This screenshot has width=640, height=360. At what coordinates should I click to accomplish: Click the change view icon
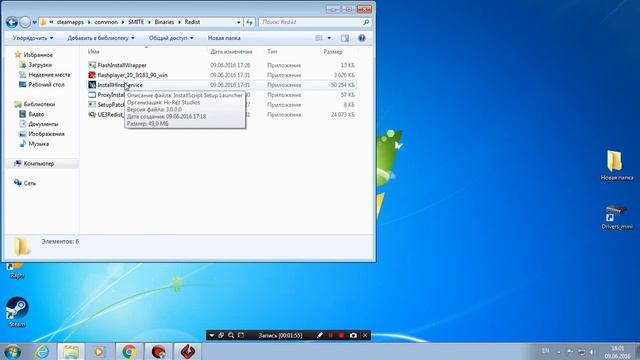coord(319,38)
